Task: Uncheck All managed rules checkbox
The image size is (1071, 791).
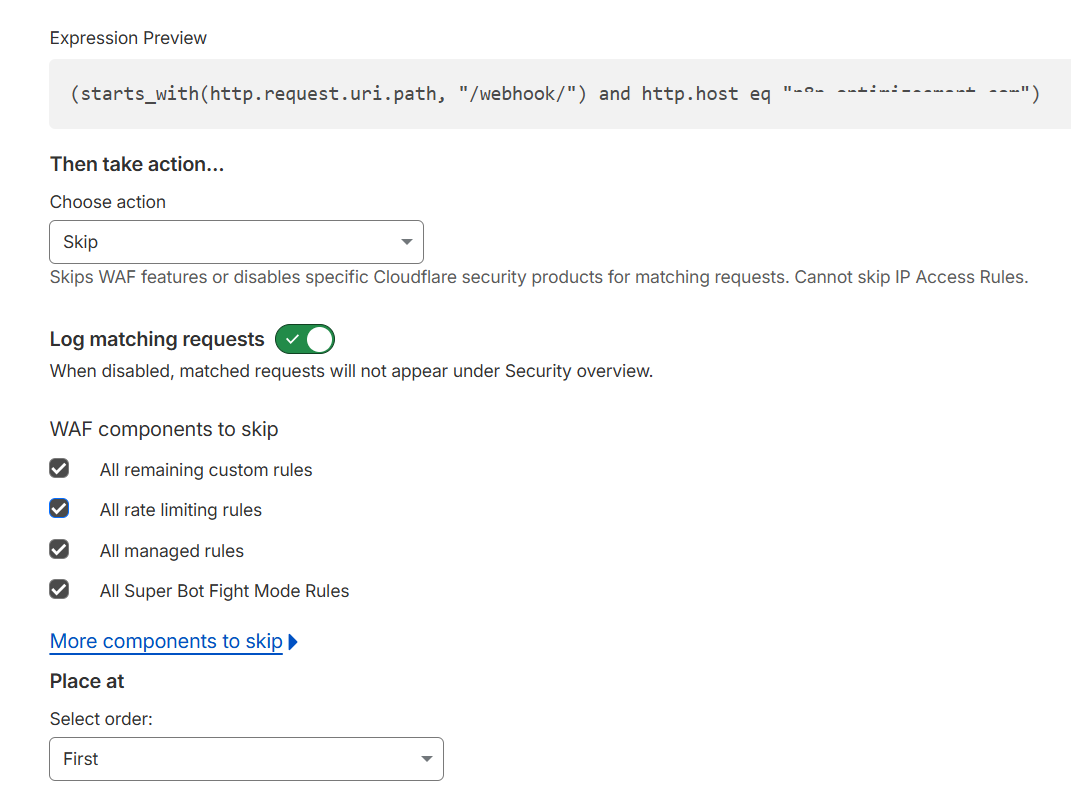Action: (x=59, y=550)
